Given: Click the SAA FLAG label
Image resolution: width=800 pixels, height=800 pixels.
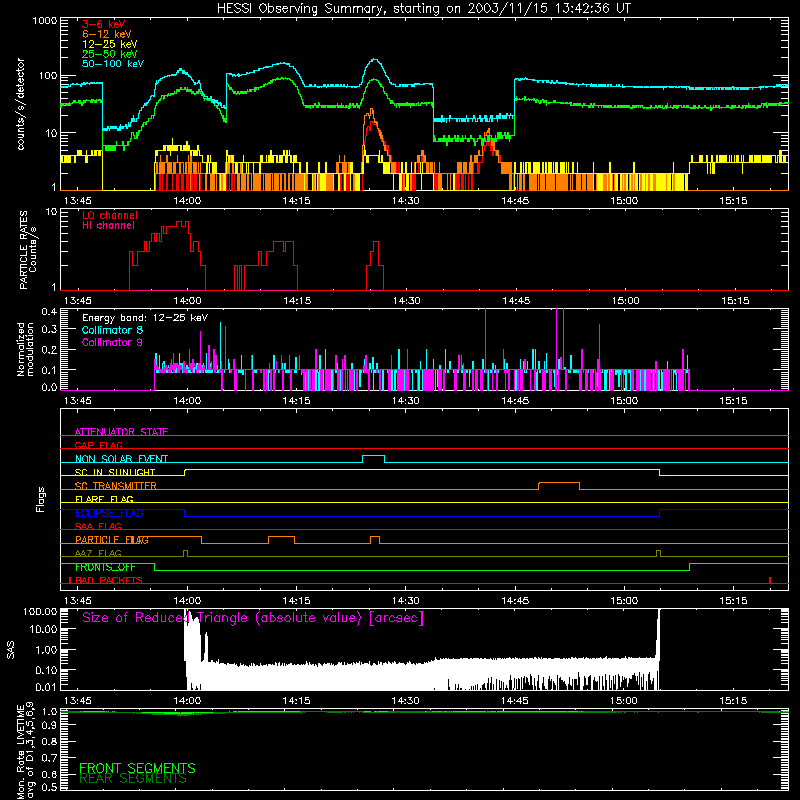Looking at the screenshot, I should tap(98, 526).
